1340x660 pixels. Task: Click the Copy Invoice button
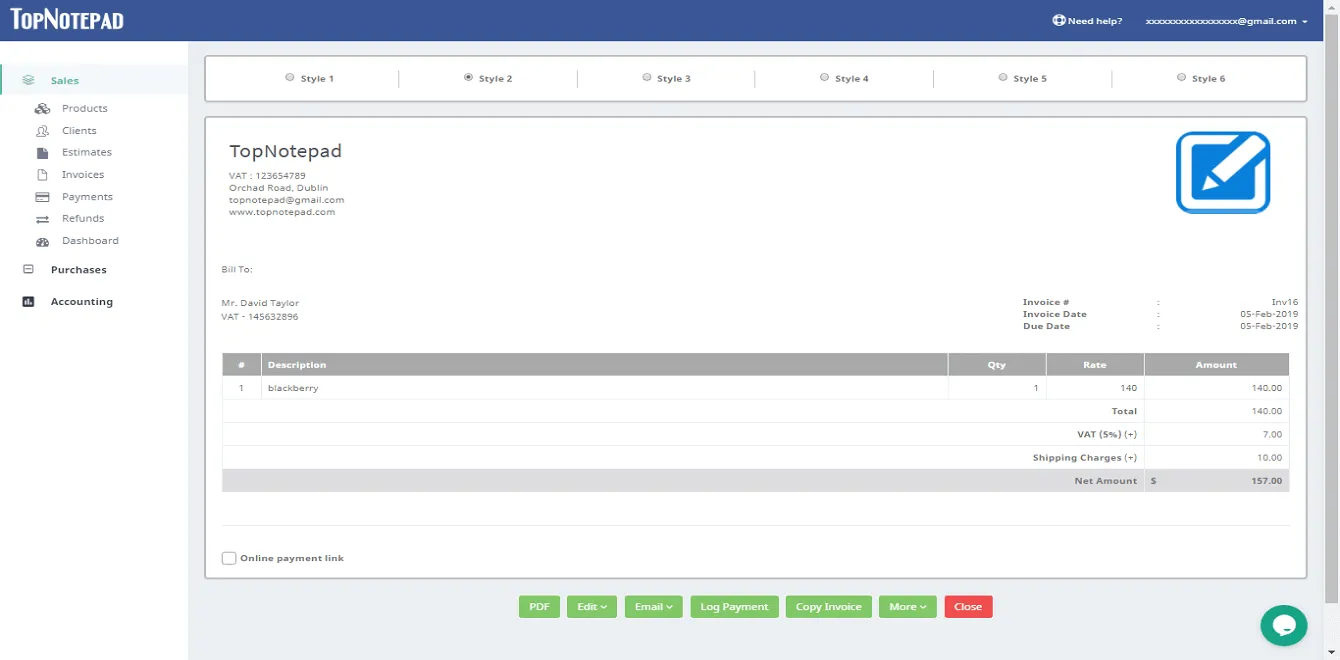[x=829, y=606]
